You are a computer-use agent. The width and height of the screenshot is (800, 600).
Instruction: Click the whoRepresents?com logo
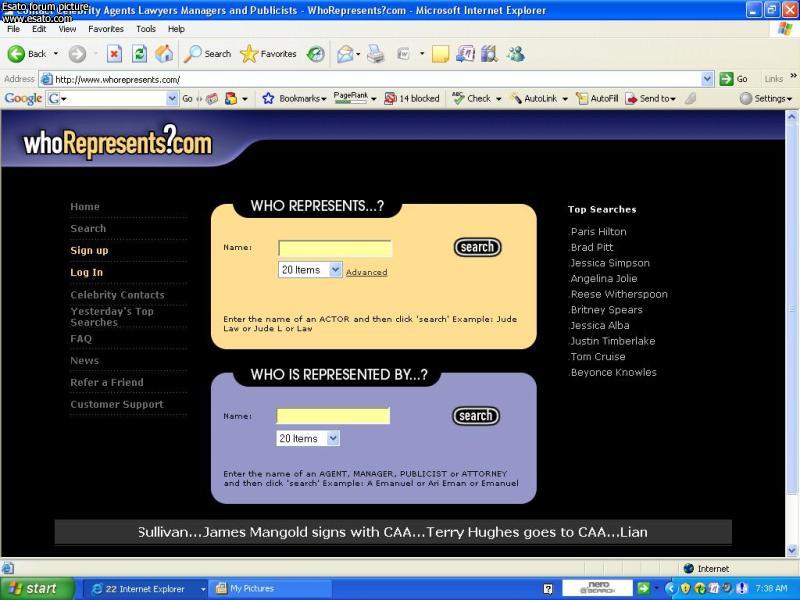click(118, 141)
